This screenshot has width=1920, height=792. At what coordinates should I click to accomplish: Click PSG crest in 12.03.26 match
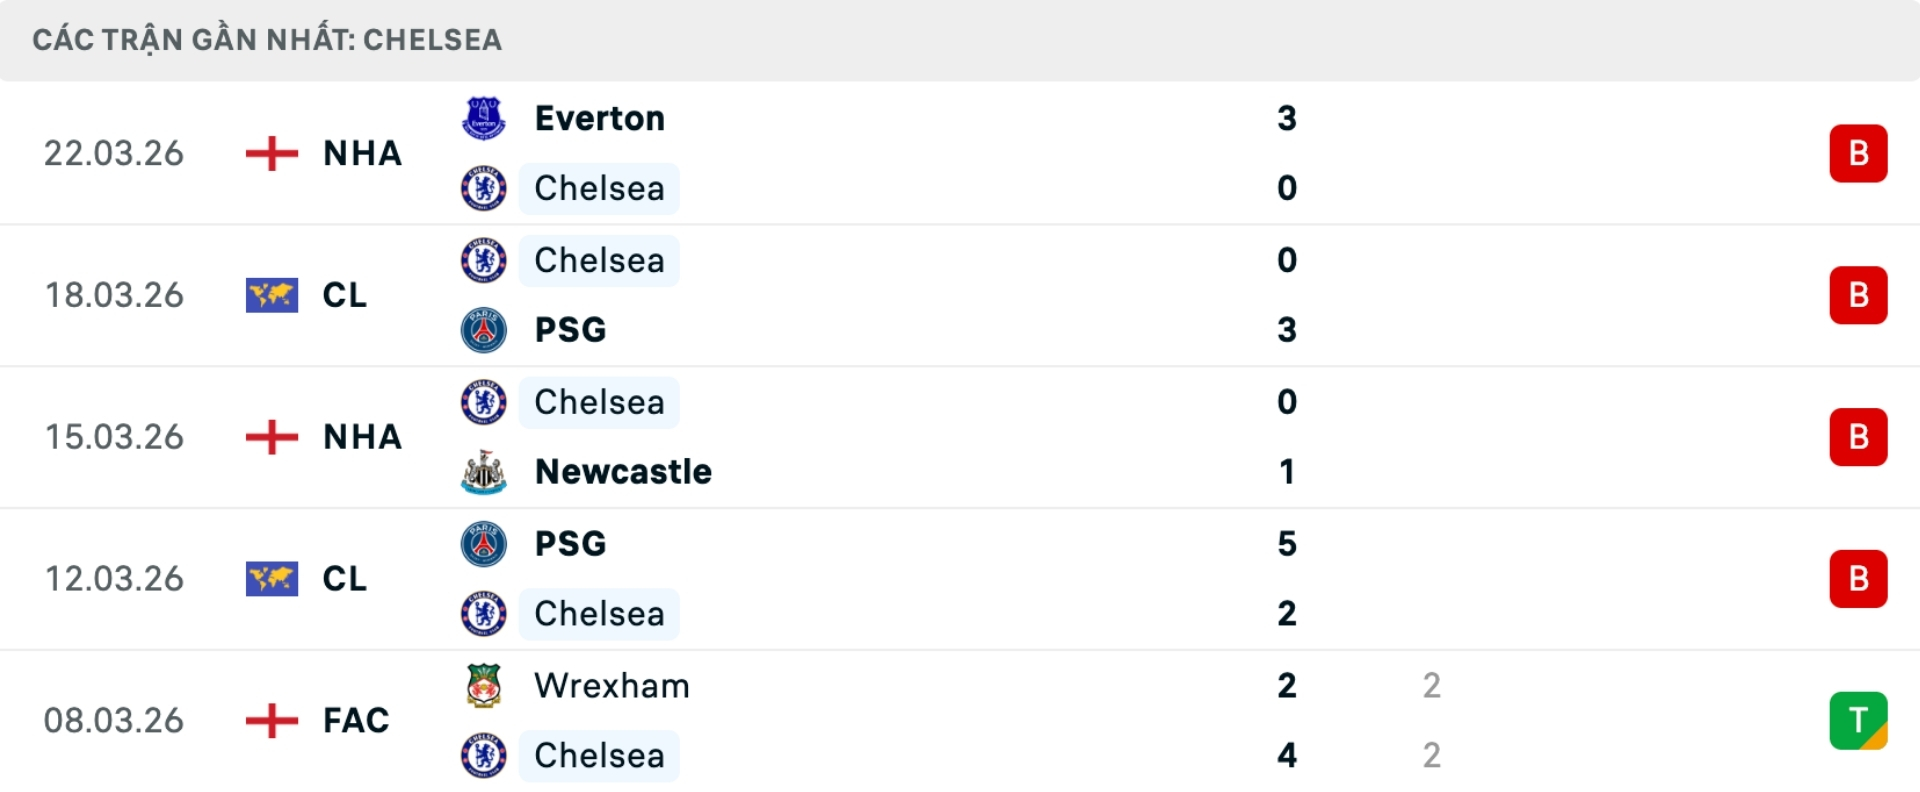coord(483,544)
